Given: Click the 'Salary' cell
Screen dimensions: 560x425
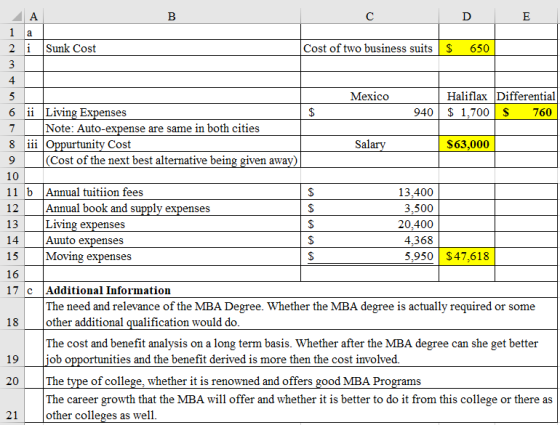Looking at the screenshot, I should (369, 144).
